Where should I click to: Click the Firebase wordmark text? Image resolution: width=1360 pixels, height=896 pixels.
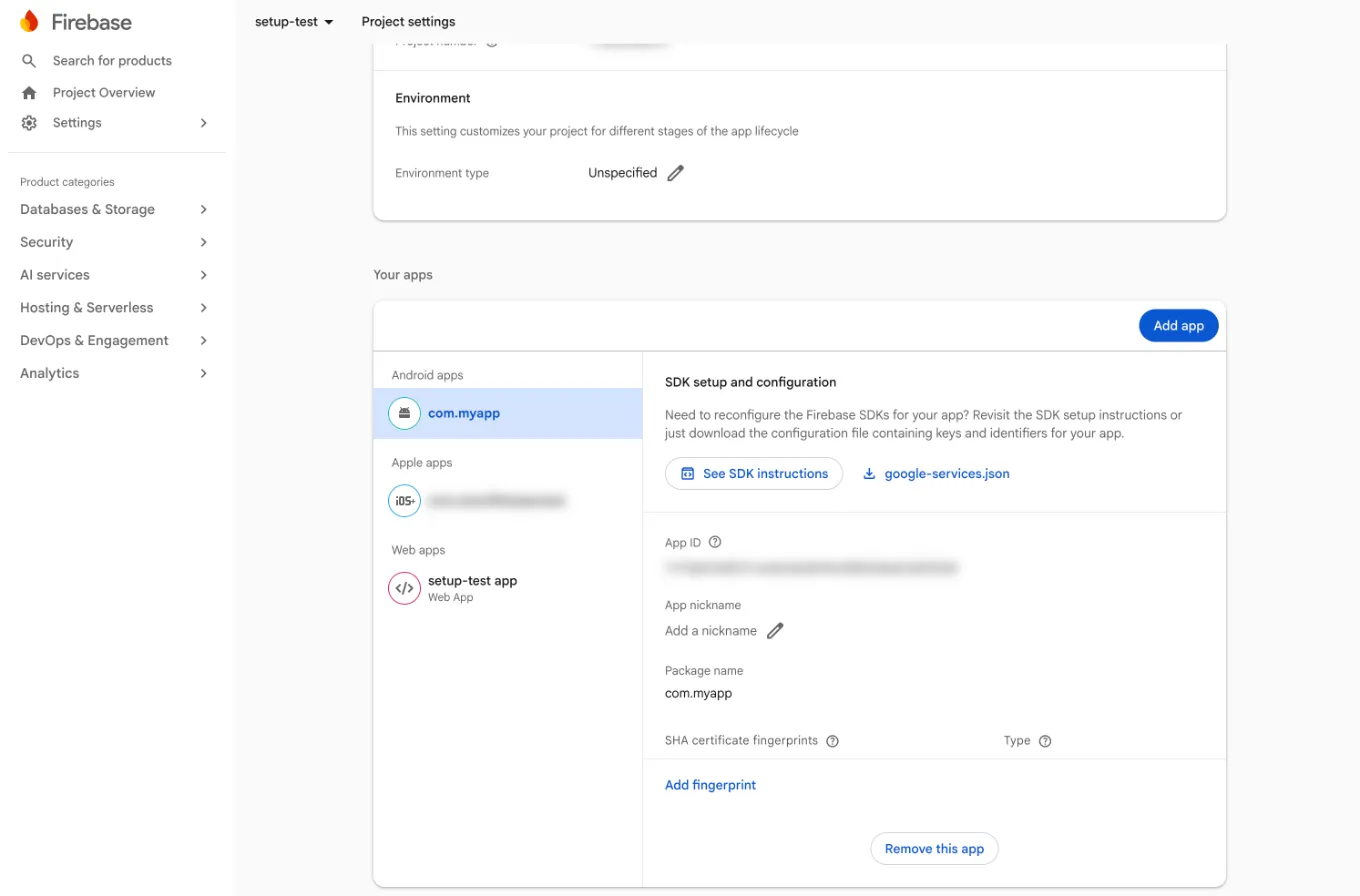92,21
